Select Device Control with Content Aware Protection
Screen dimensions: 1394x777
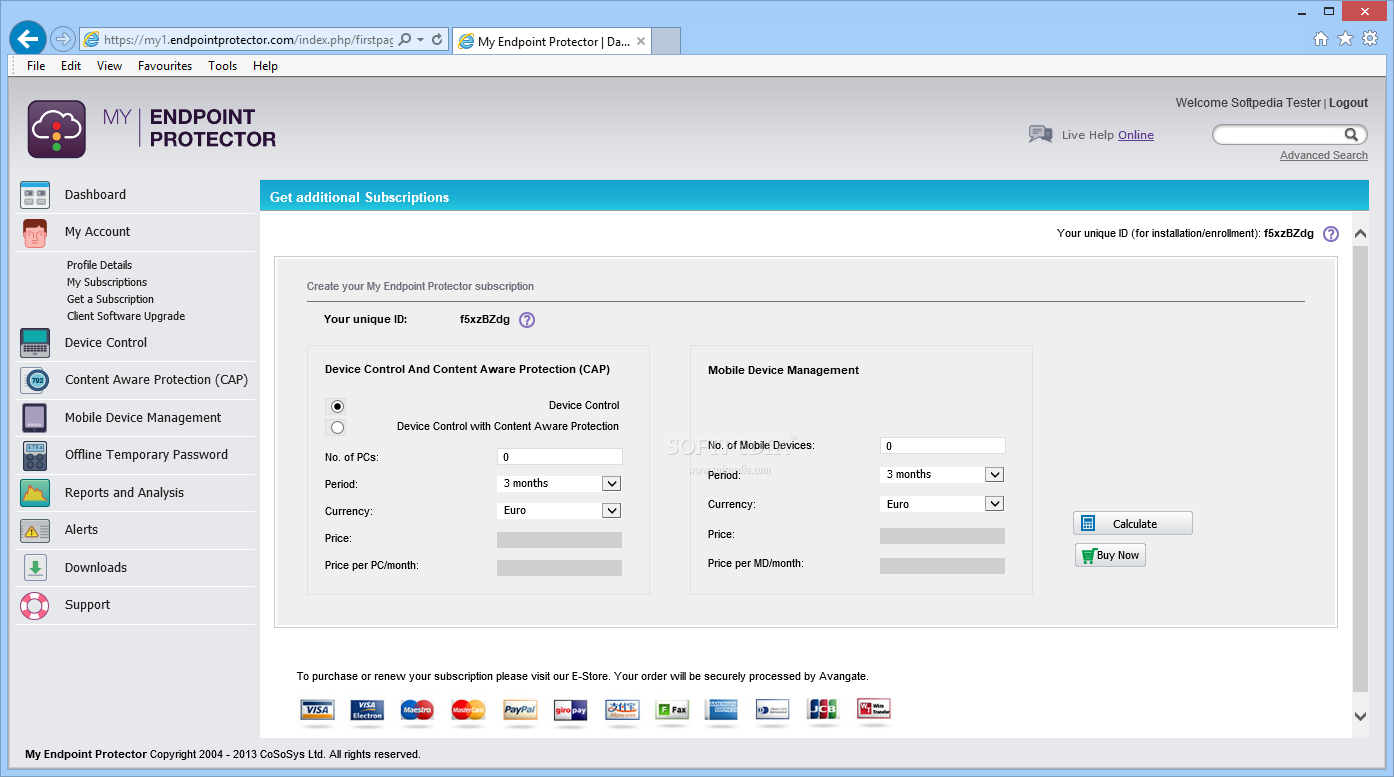pos(337,427)
